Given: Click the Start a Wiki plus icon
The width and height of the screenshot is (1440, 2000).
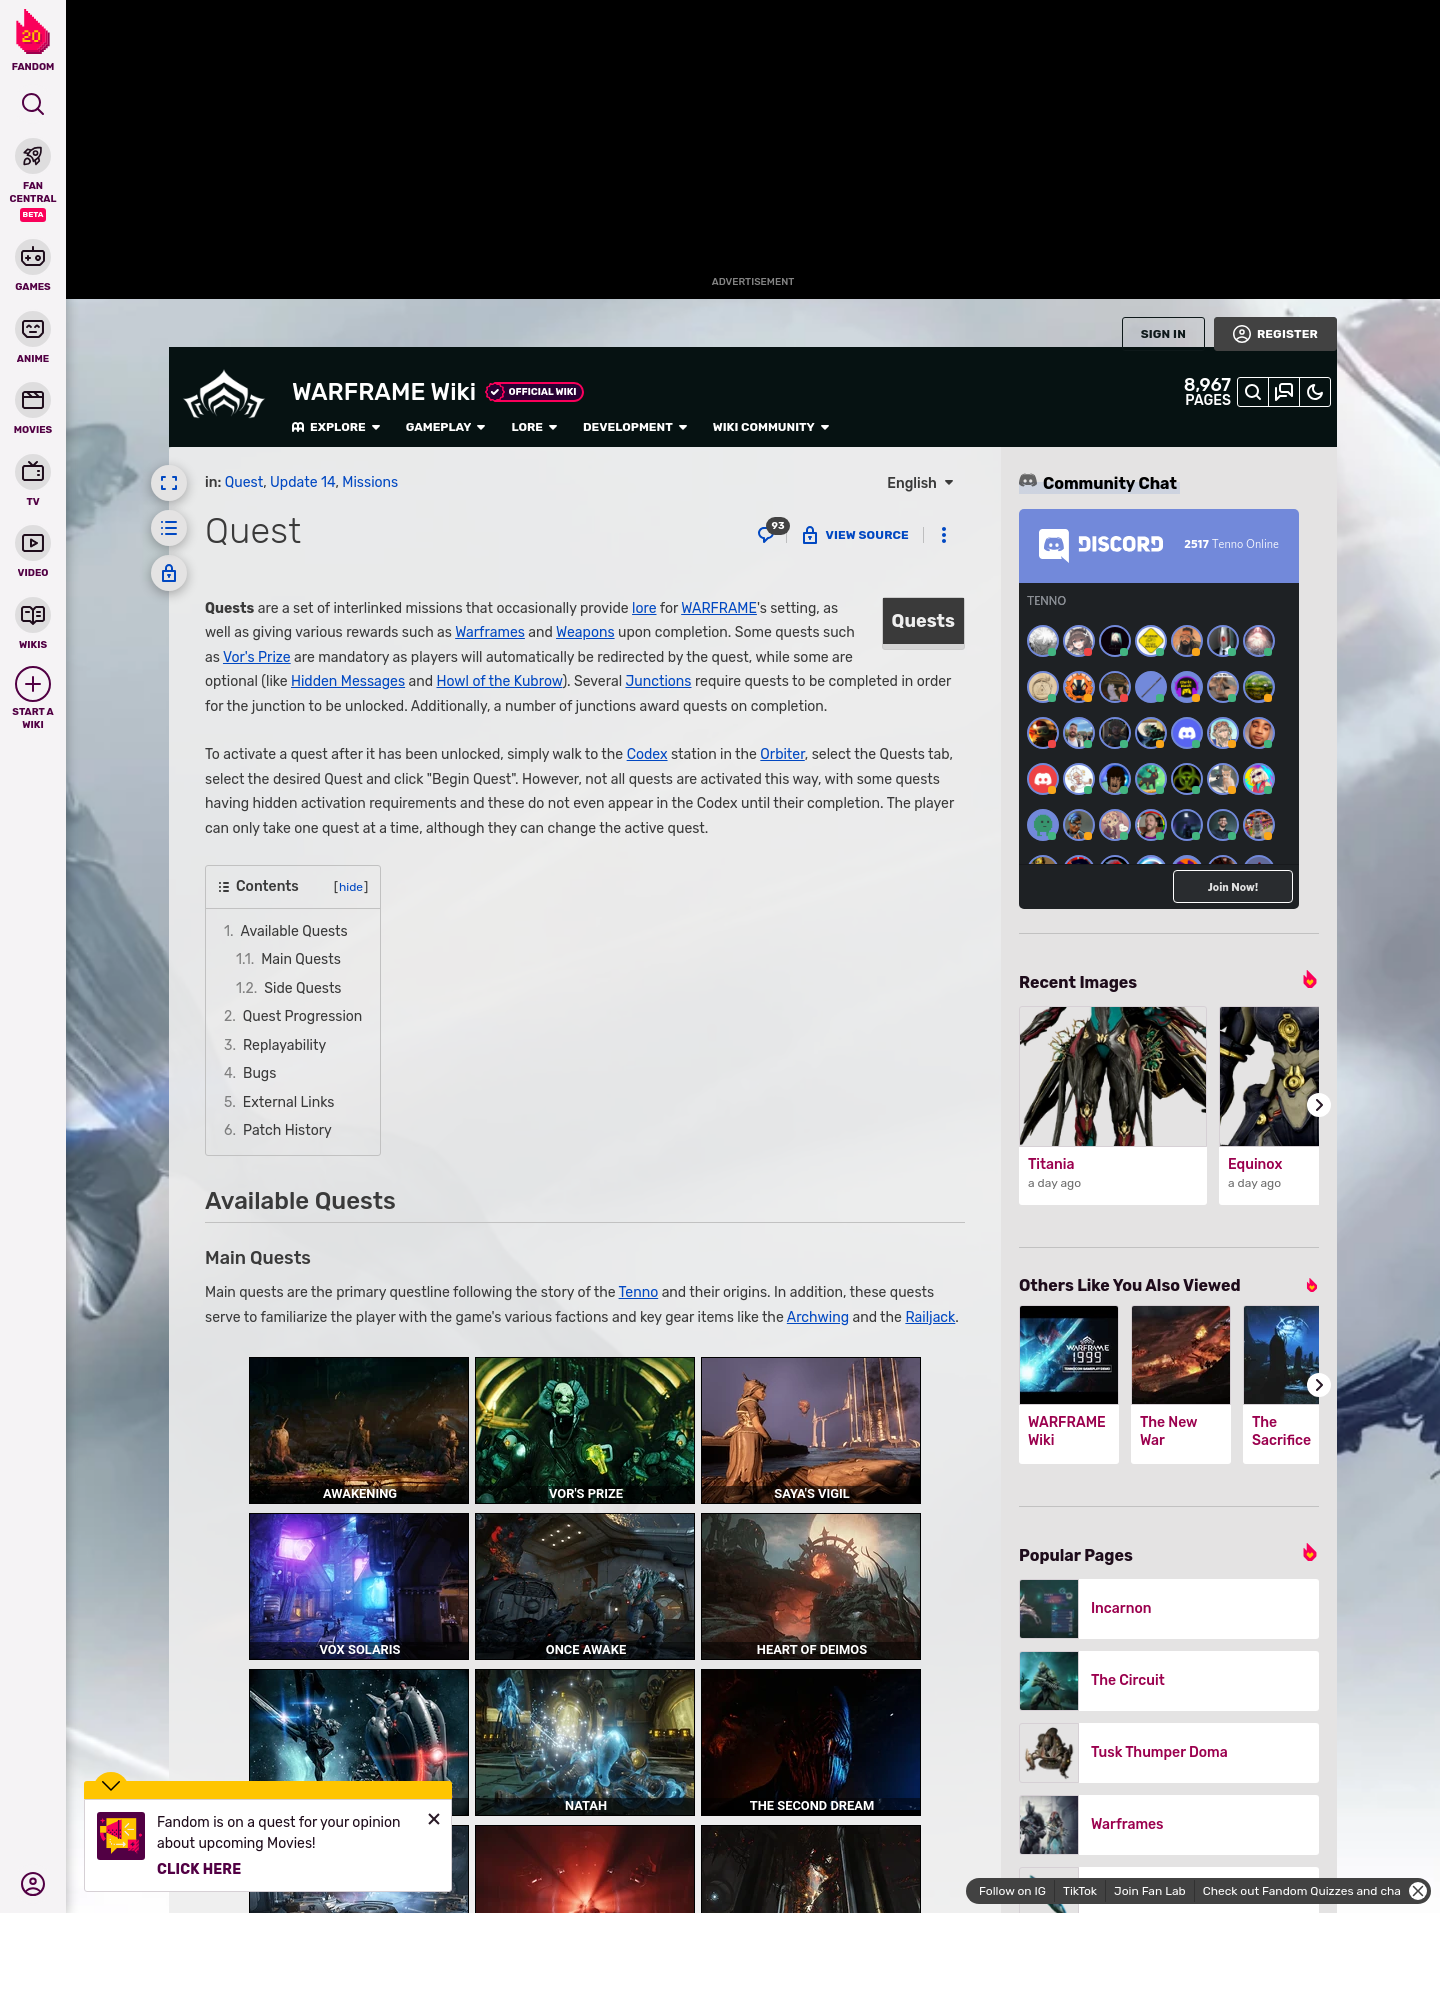Looking at the screenshot, I should (33, 684).
